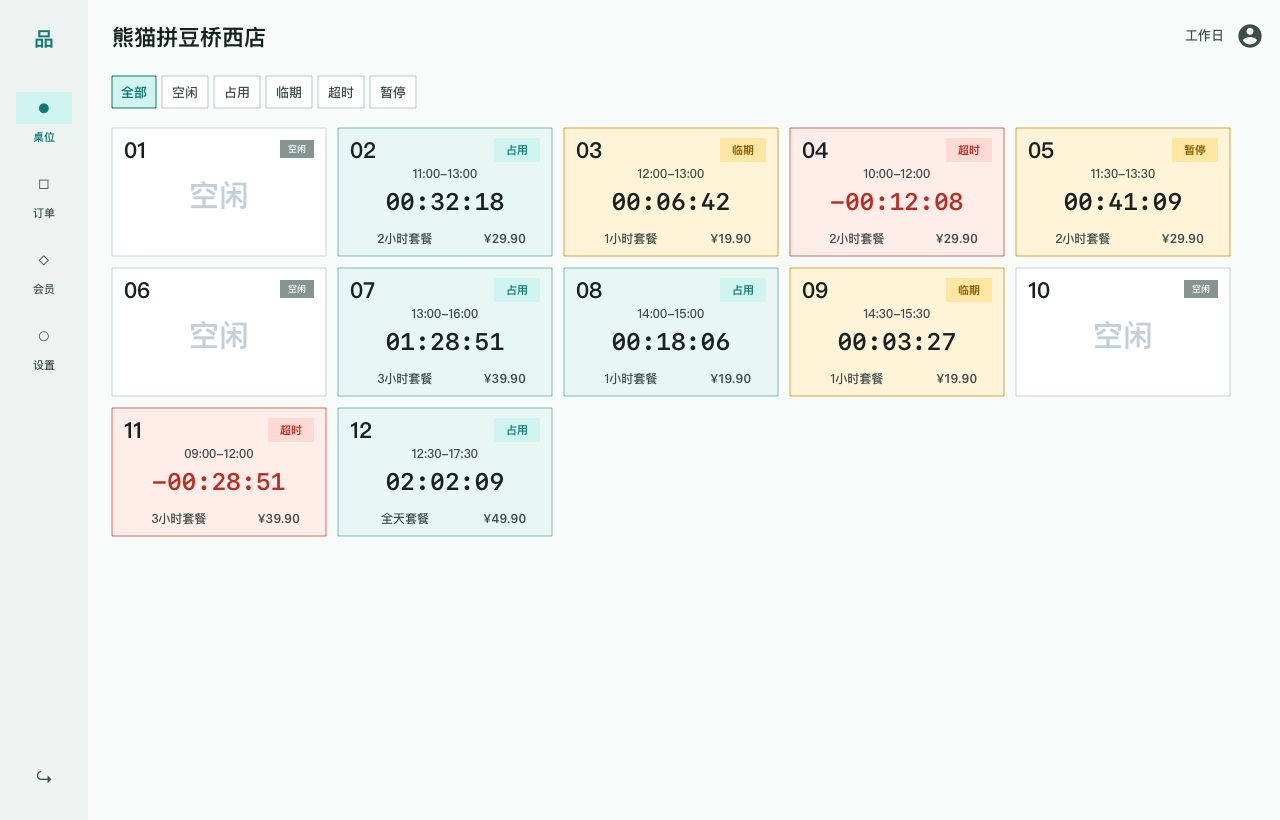Click the 超时 badge on table 11
The height and width of the screenshot is (820, 1280).
coord(291,430)
